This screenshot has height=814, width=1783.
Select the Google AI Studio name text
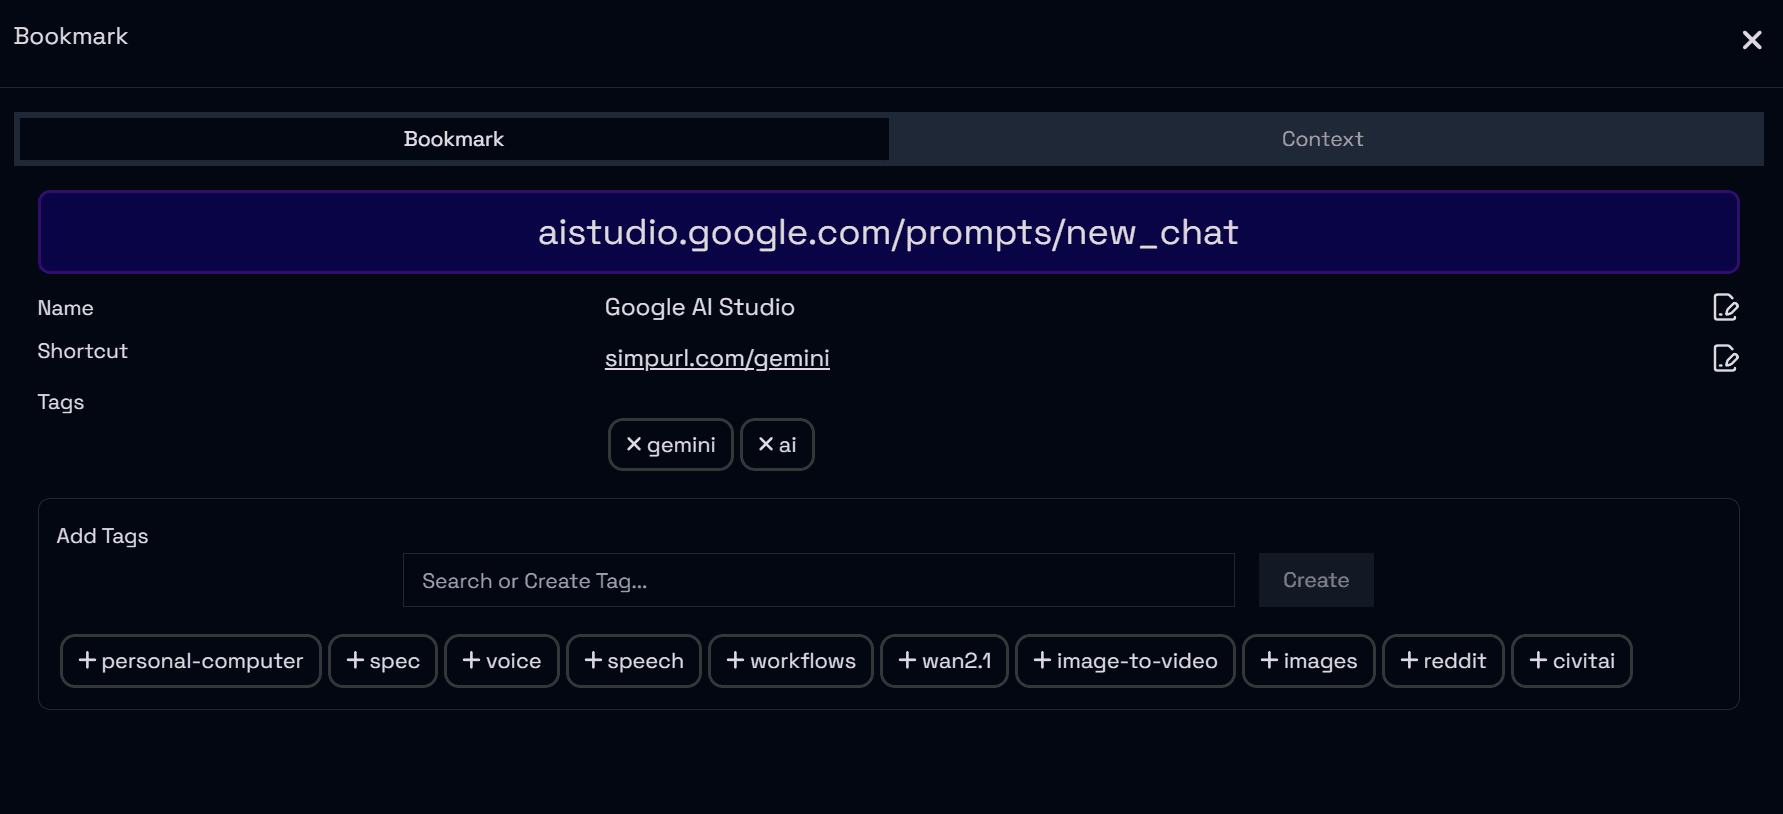coord(700,307)
